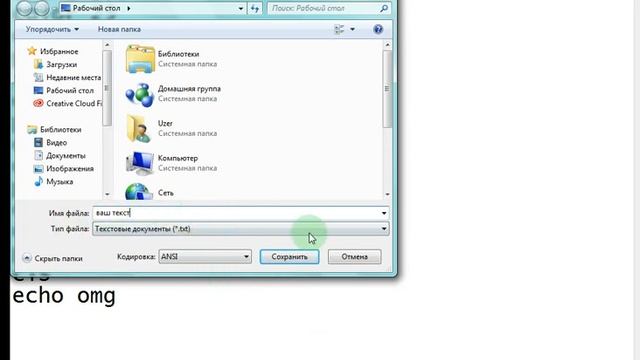Screen dimensions: 640x360
Task: Click the file list scroll down arrow
Action: [x=387, y=194]
